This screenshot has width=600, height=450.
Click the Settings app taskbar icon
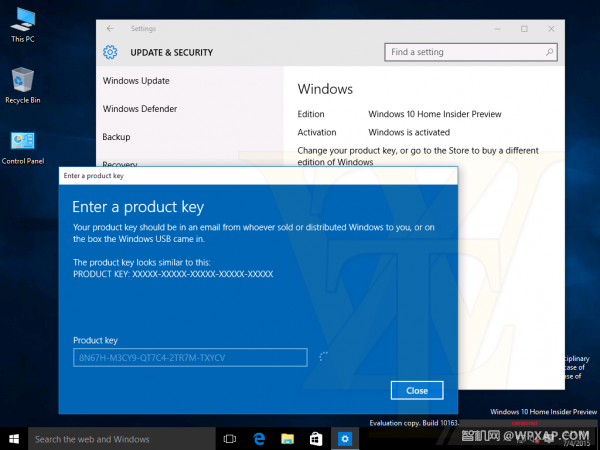[x=345, y=439]
